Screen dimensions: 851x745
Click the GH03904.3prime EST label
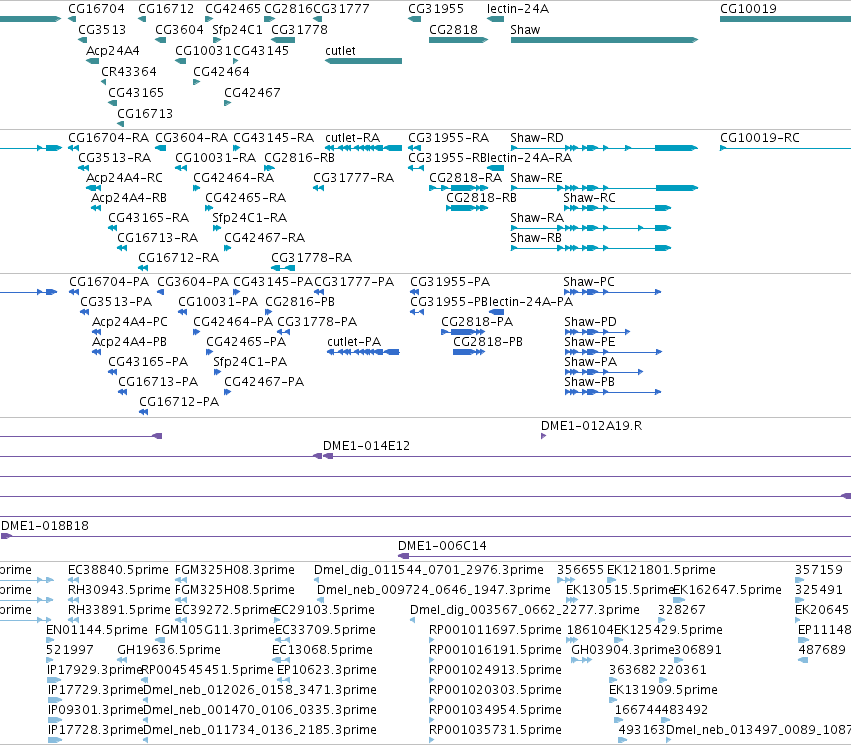[x=623, y=650]
